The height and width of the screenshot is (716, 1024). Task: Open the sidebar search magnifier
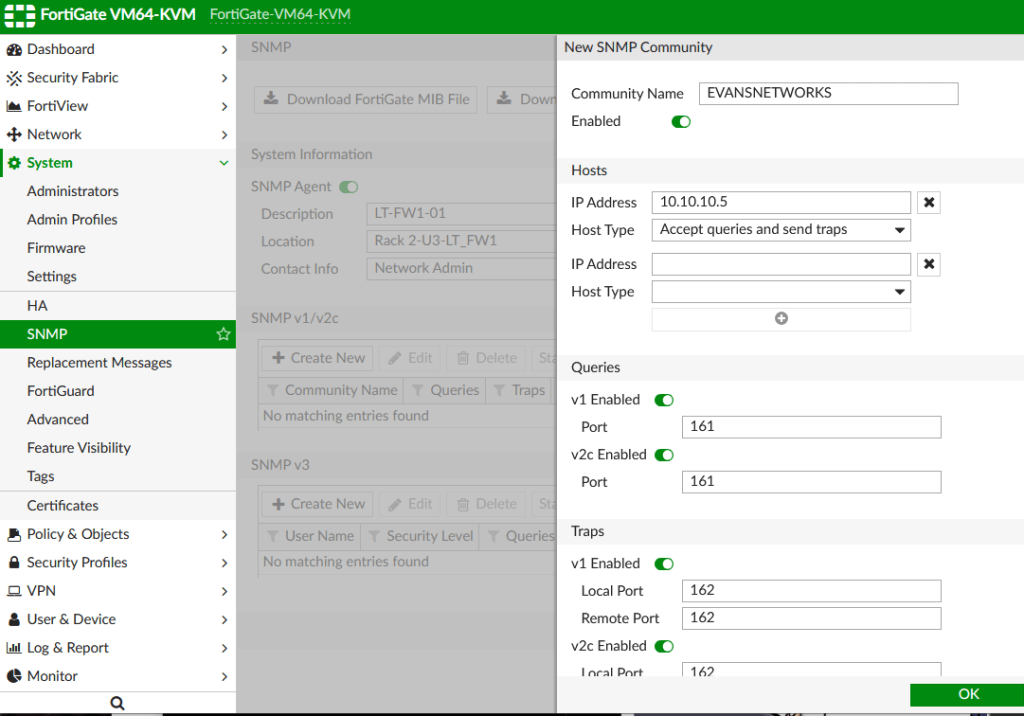coord(118,703)
